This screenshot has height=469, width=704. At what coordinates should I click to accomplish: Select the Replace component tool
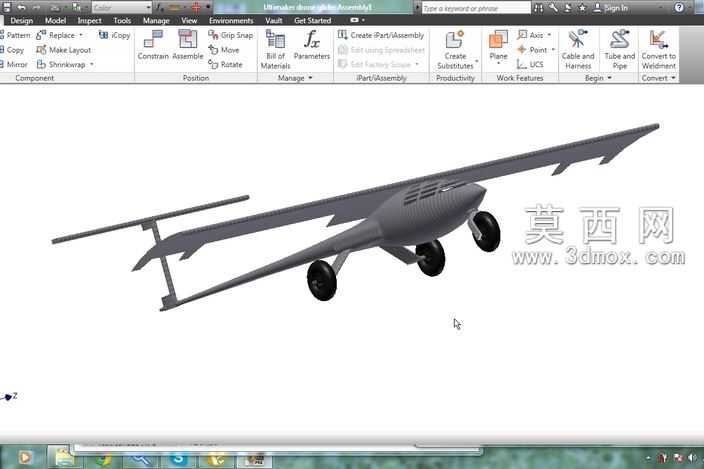tap(56, 35)
